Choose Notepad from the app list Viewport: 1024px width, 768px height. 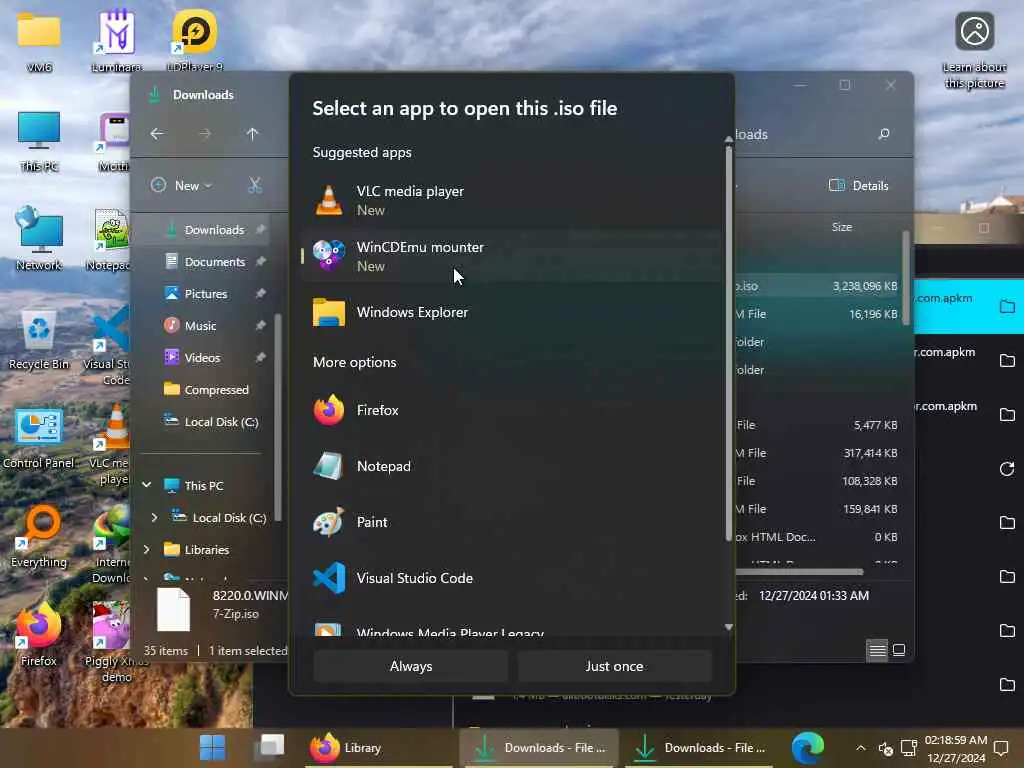pyautogui.click(x=511, y=466)
